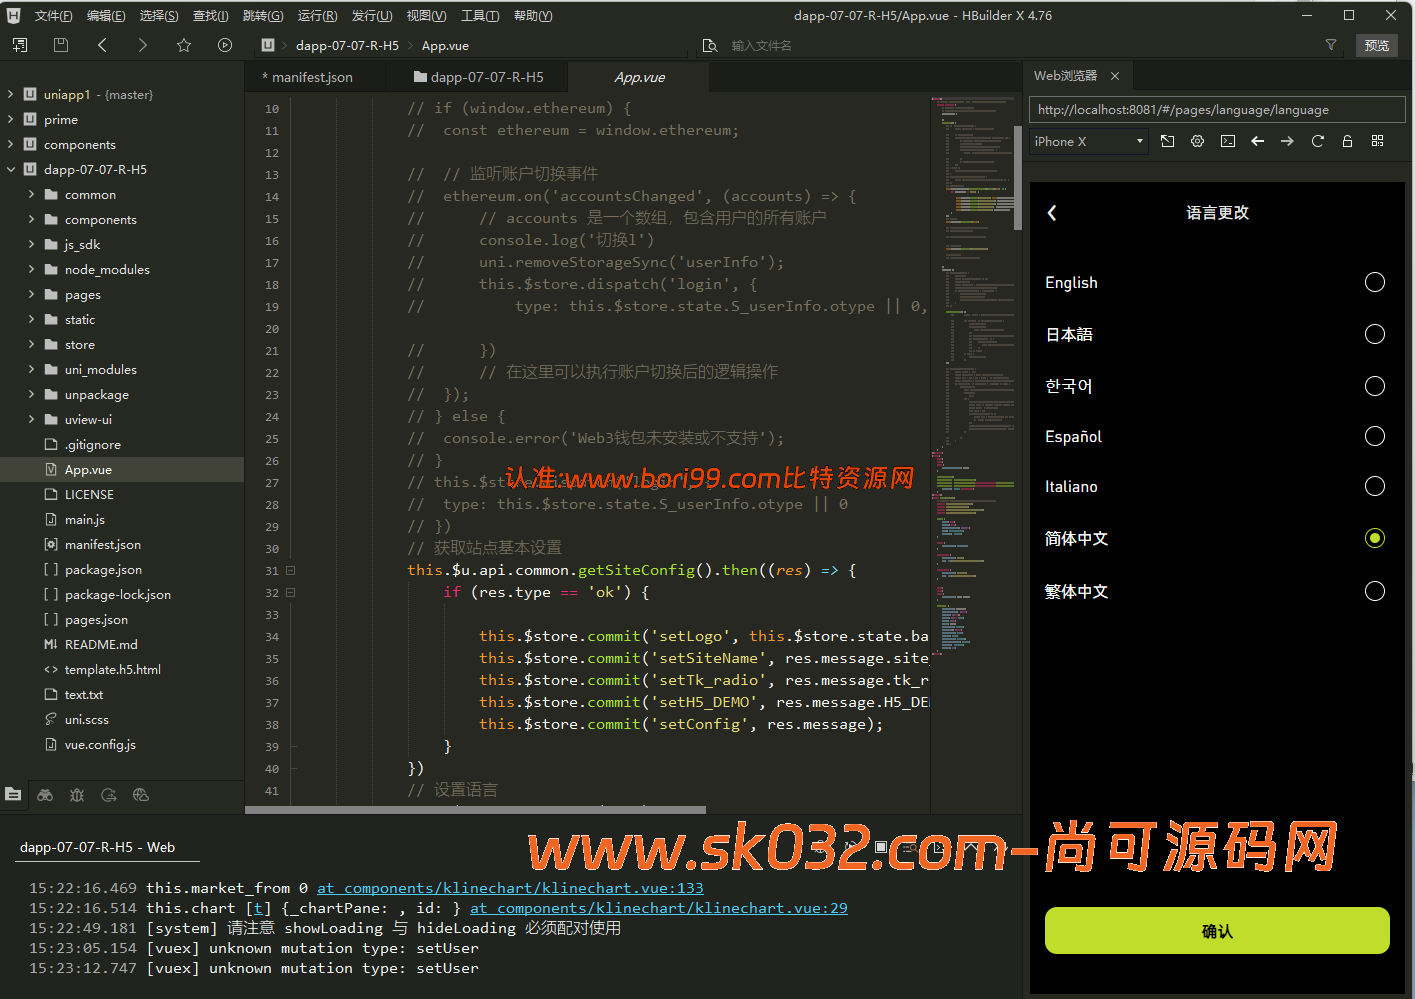
Task: Click the editor horizontal scrollbar
Action: pyautogui.click(x=475, y=810)
